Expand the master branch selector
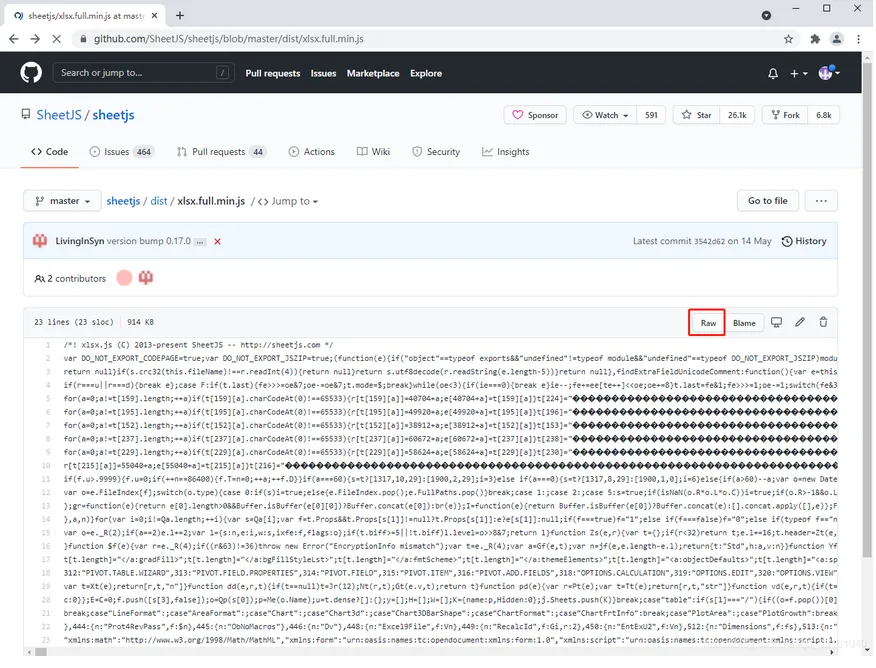The height and width of the screenshot is (668, 876). click(x=62, y=201)
